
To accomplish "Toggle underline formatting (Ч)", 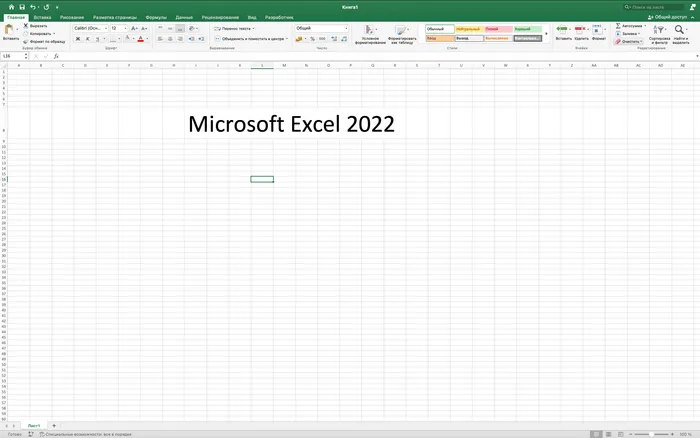I will point(97,39).
